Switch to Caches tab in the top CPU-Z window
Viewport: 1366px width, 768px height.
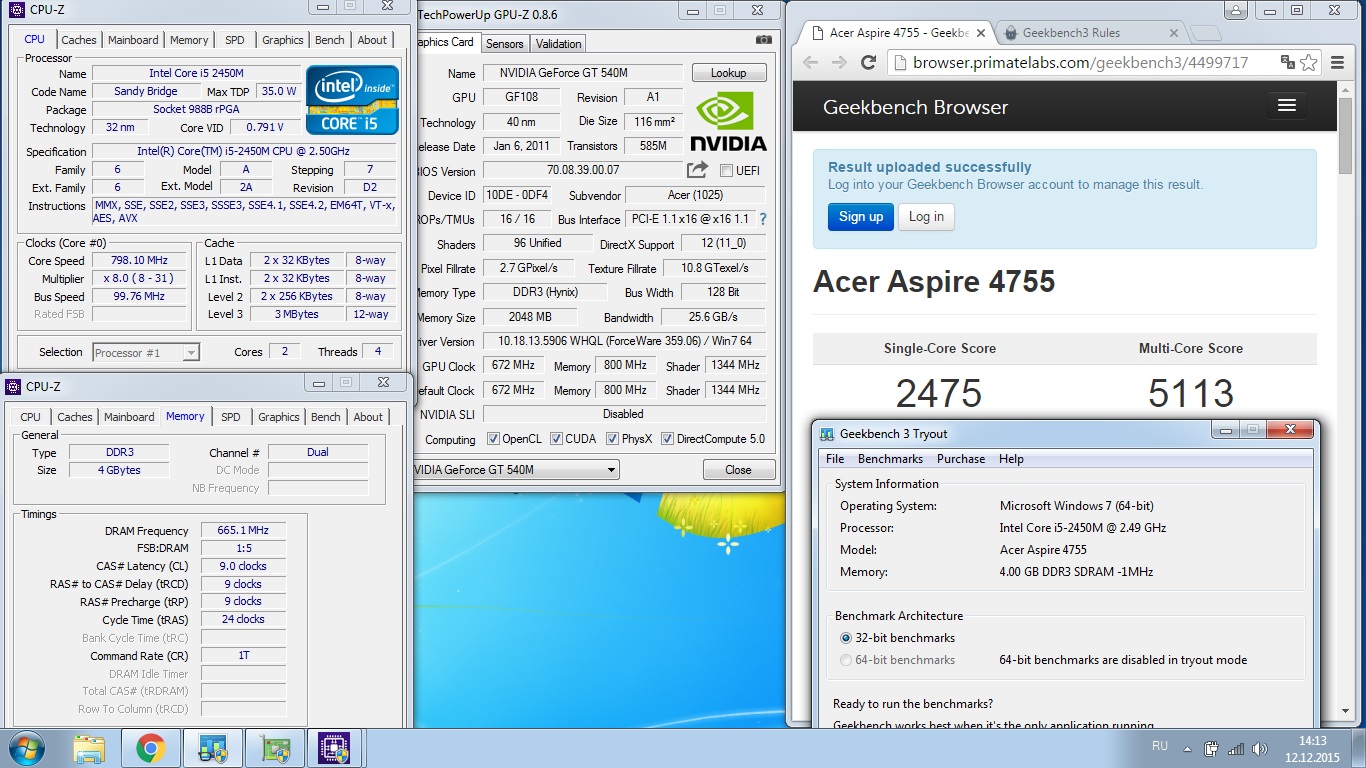pyautogui.click(x=79, y=40)
